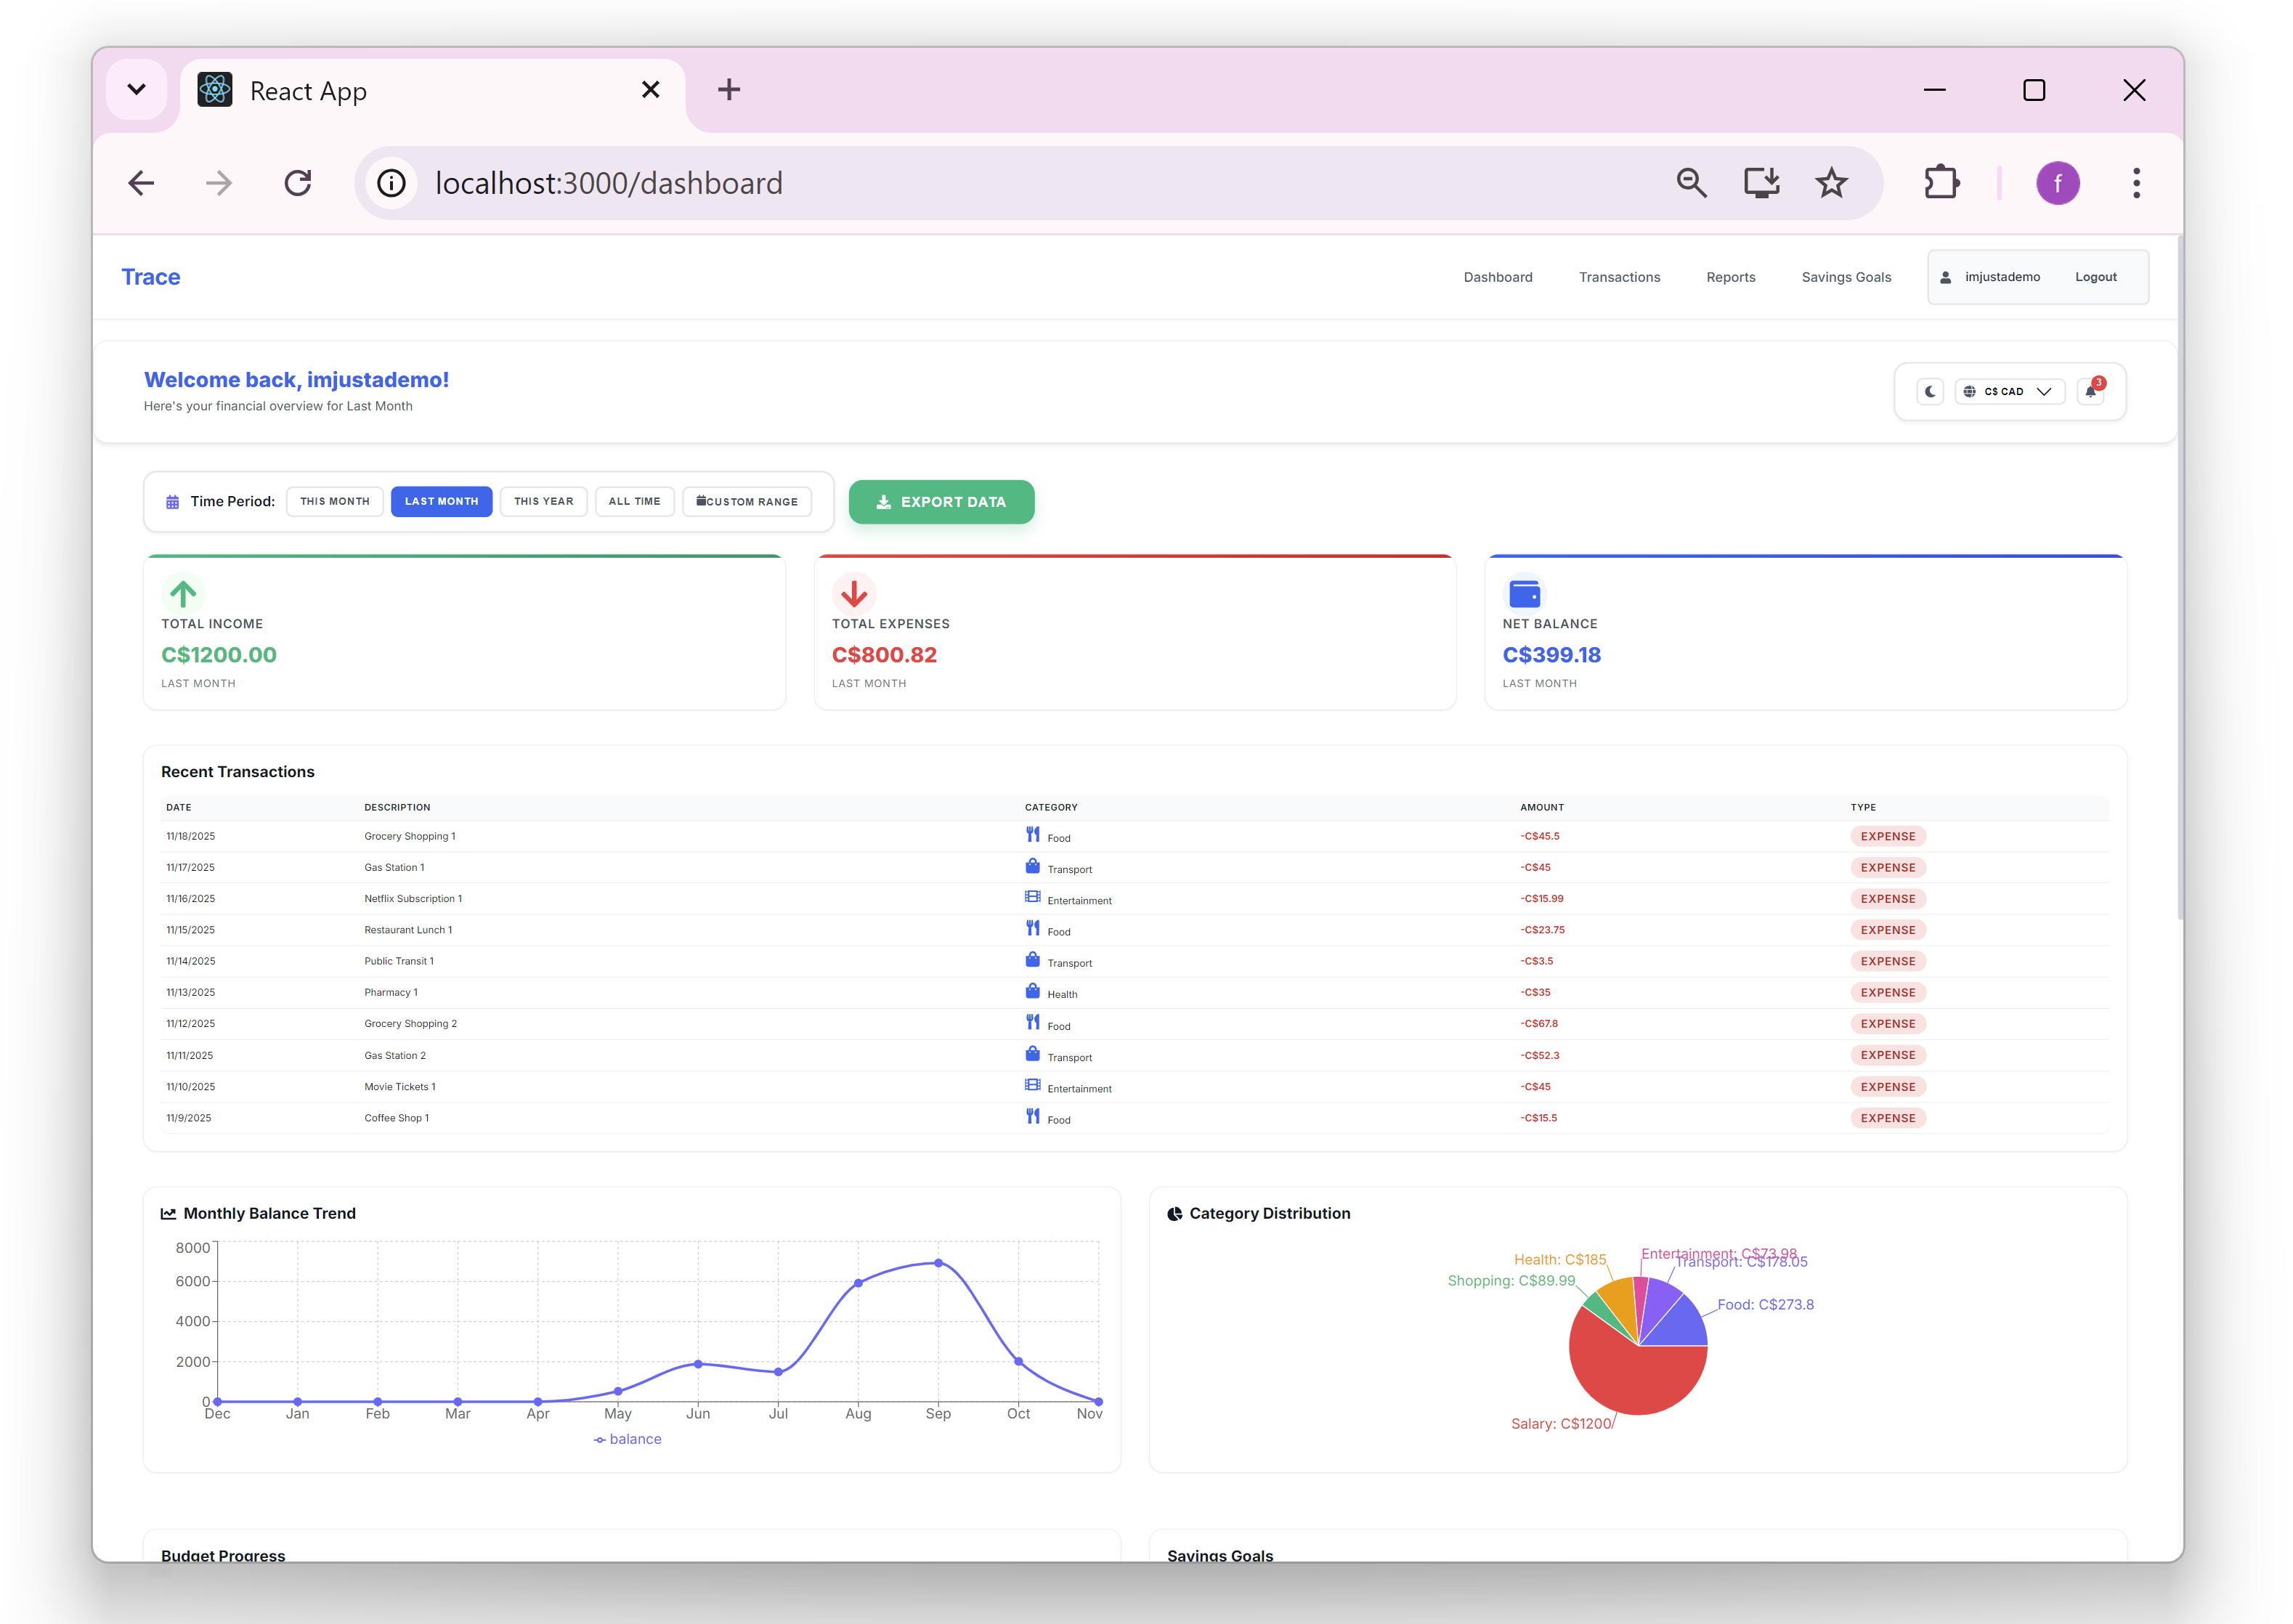Click the Export Data button

click(940, 501)
